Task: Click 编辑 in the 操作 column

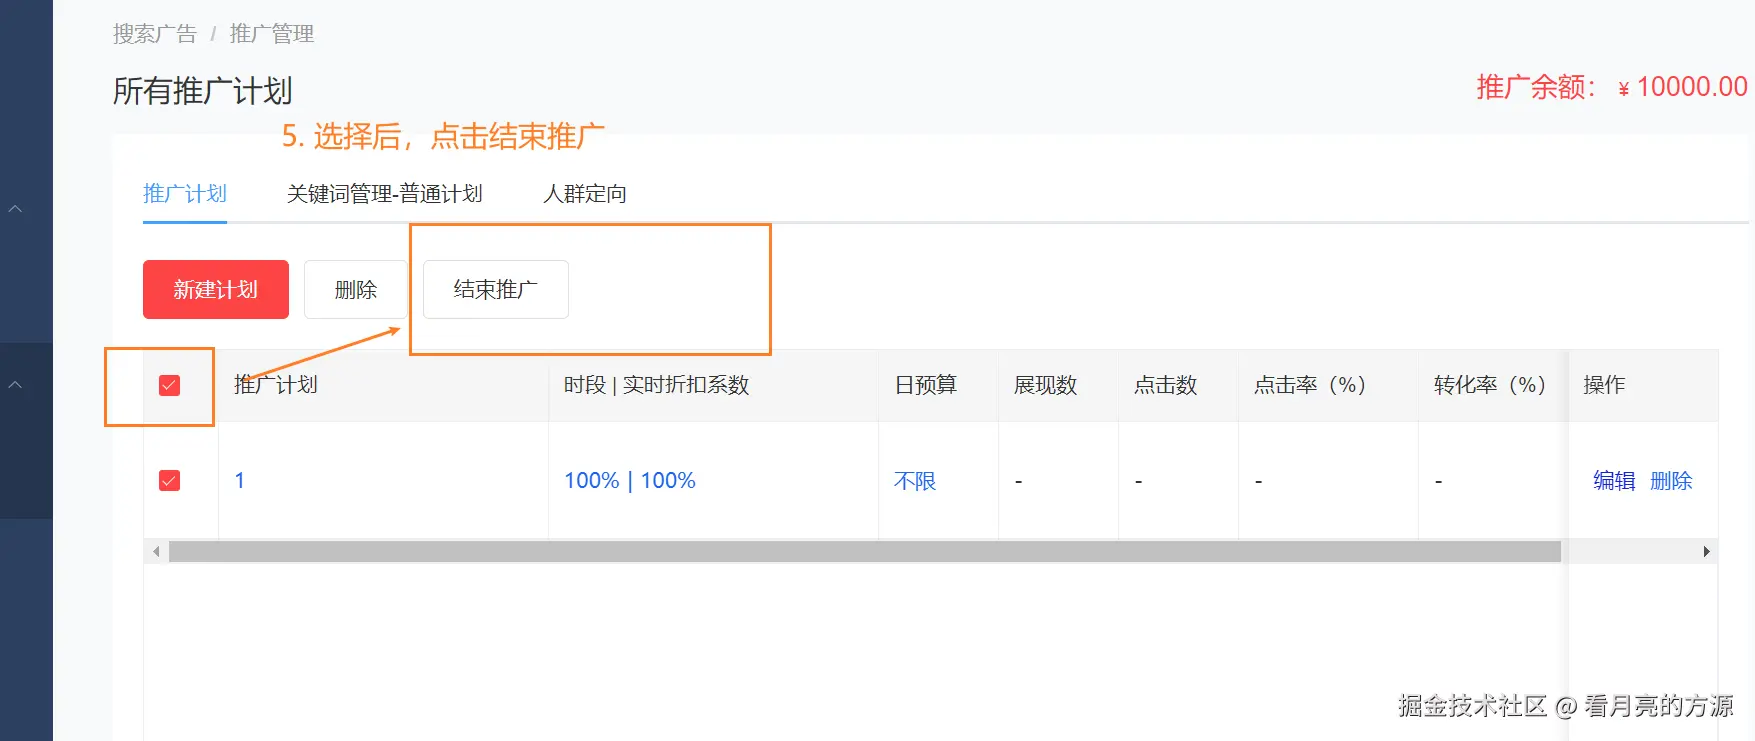Action: pos(1614,481)
